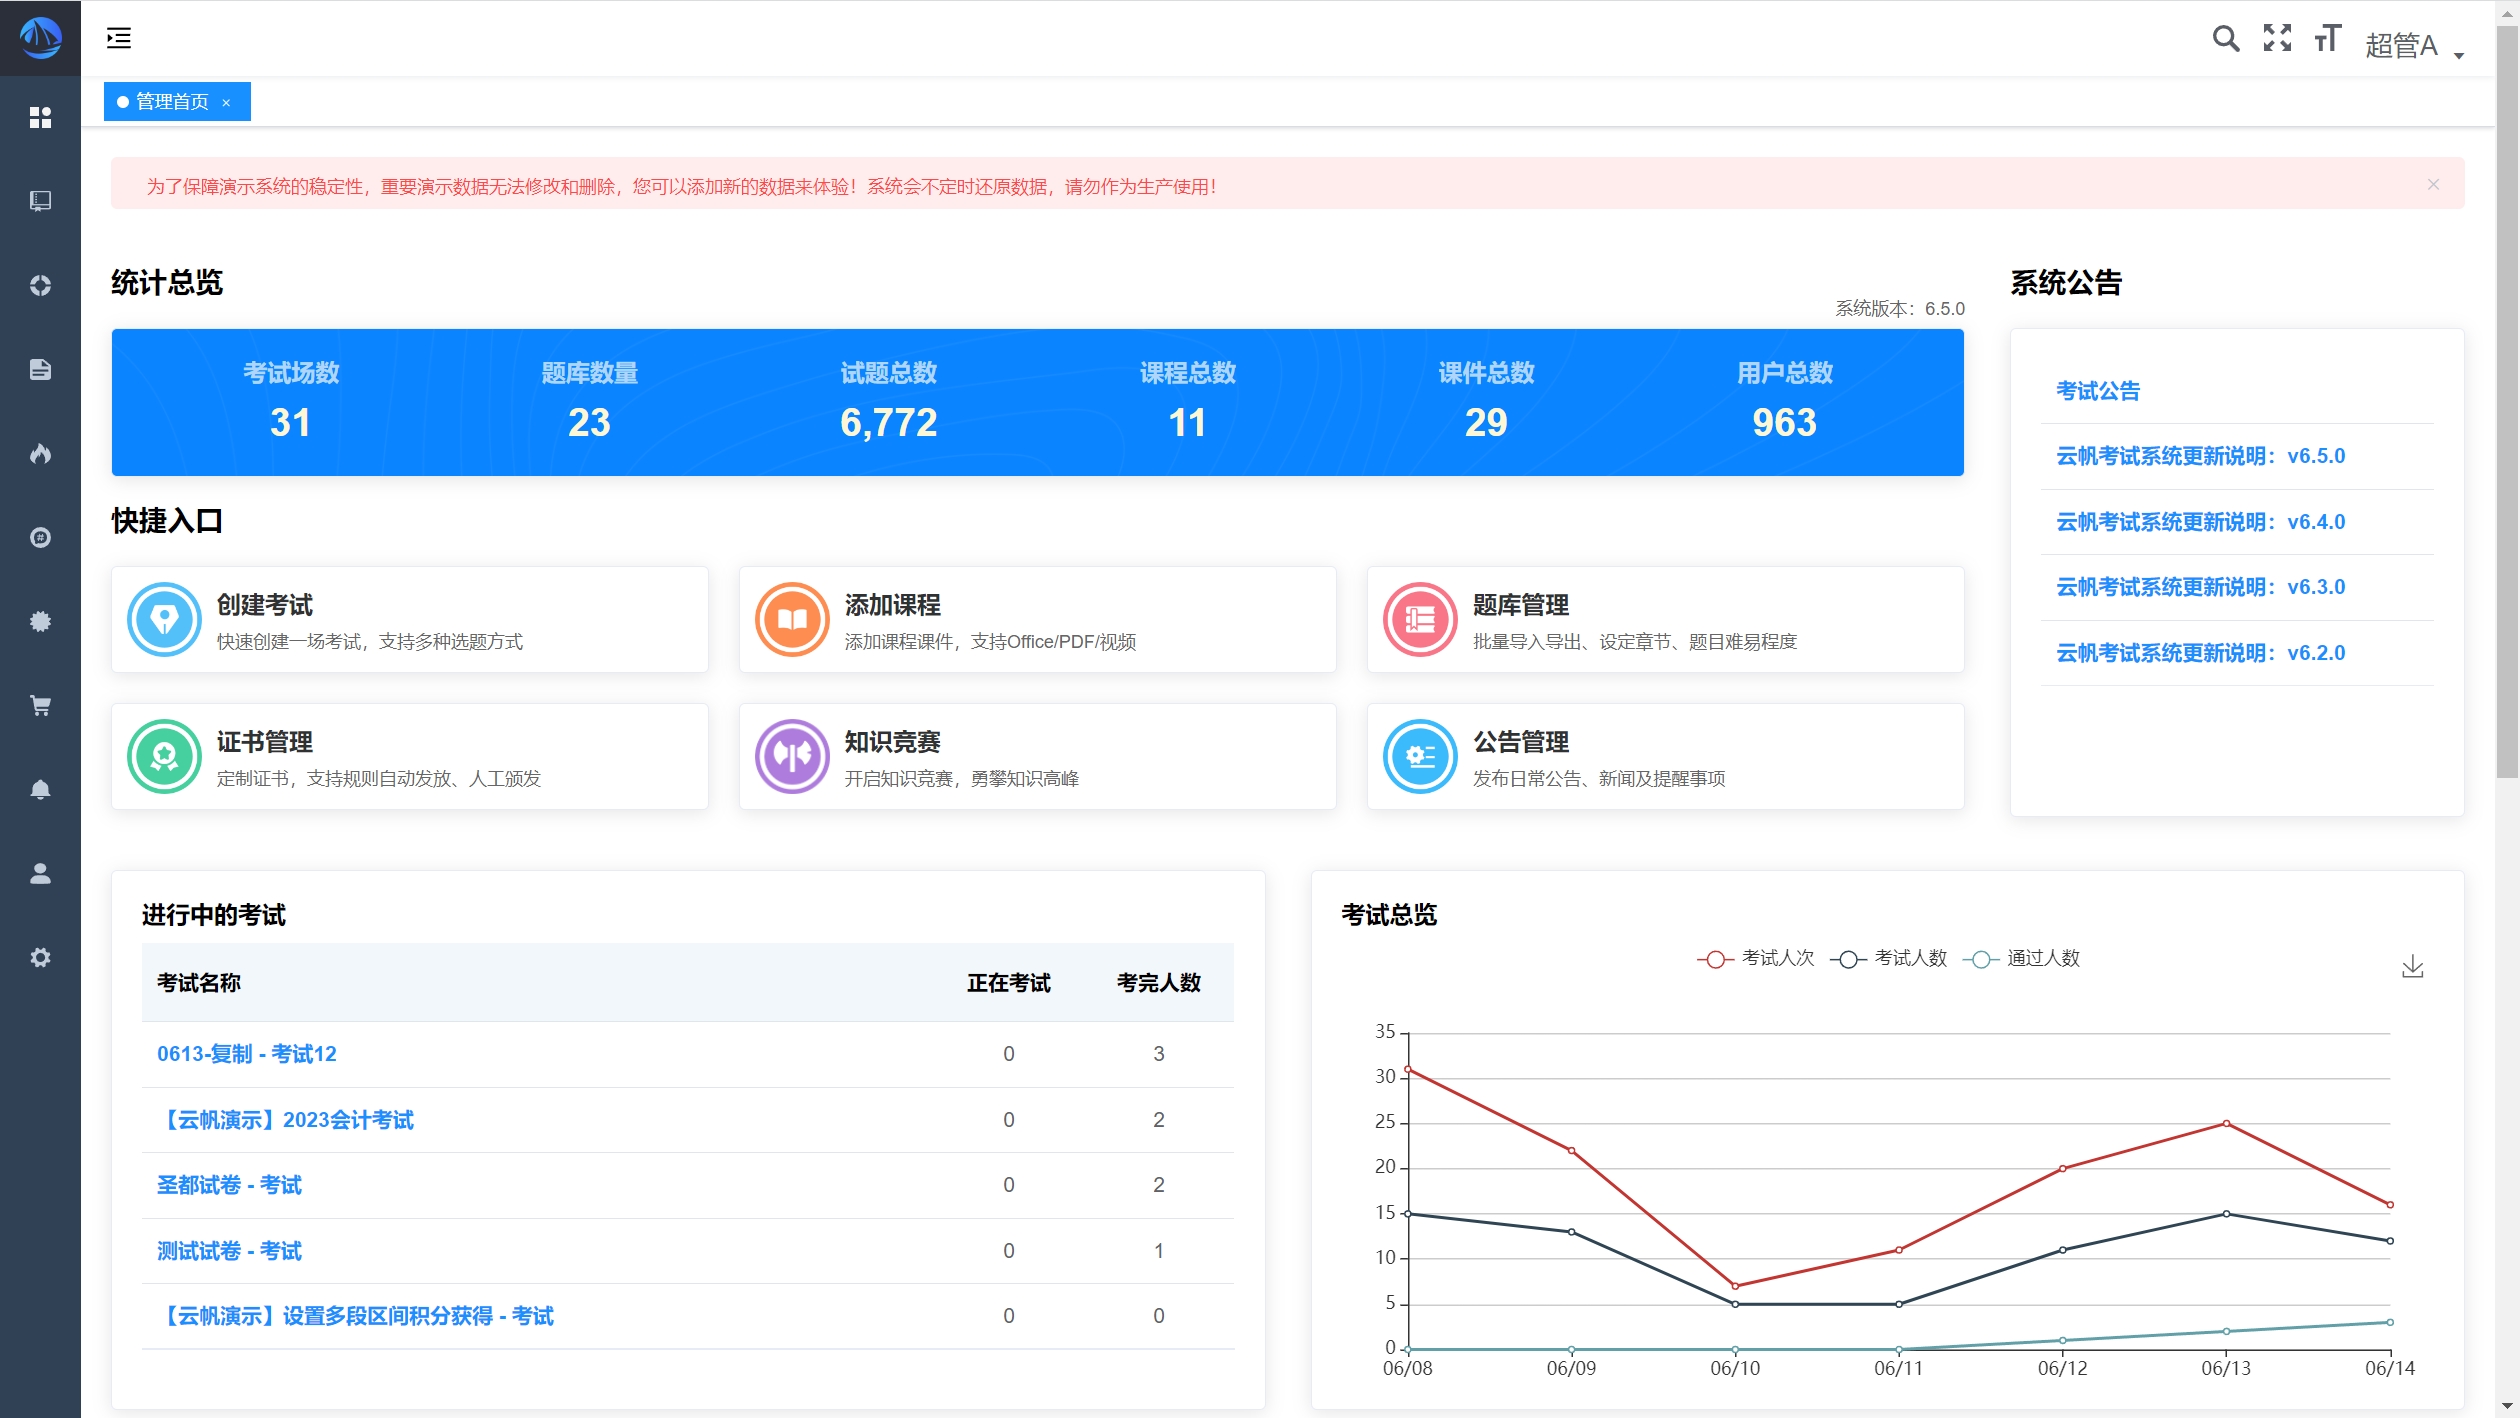Screen dimensions: 2520x1418
Task: Click the 考试场数 31 statistic
Action: click(290, 402)
